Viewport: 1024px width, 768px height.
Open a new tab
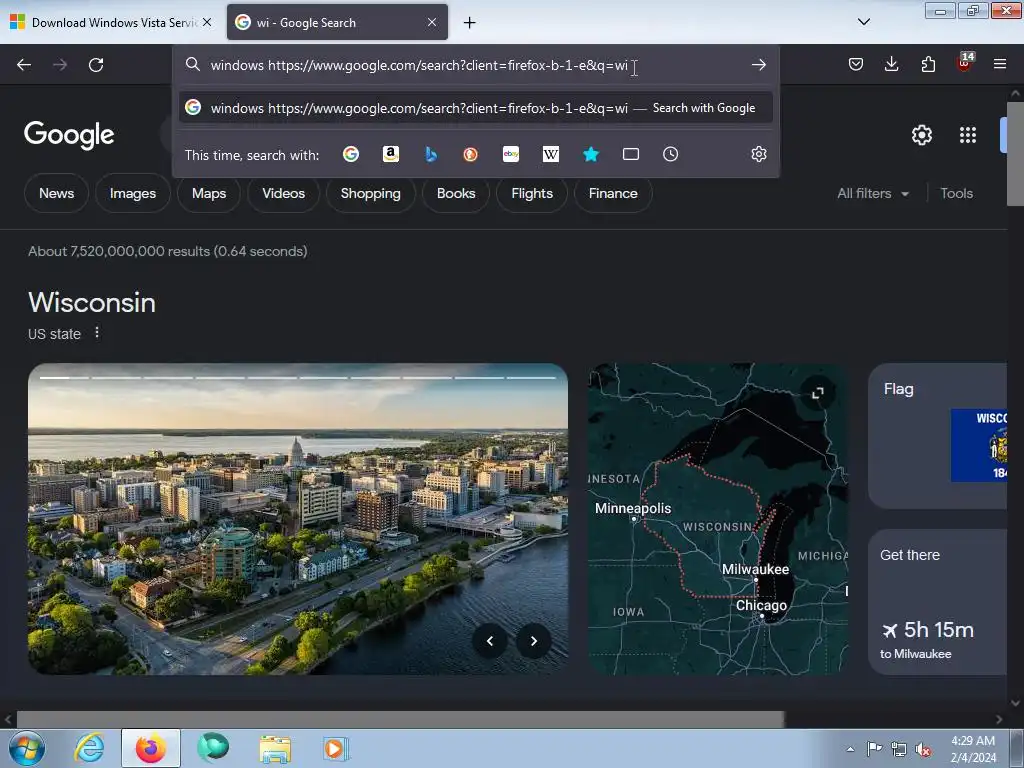point(470,23)
